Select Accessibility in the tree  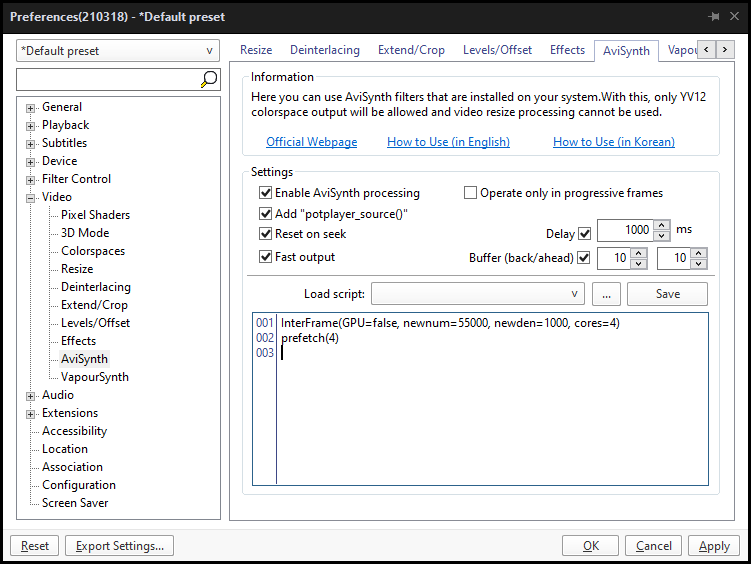coord(74,431)
